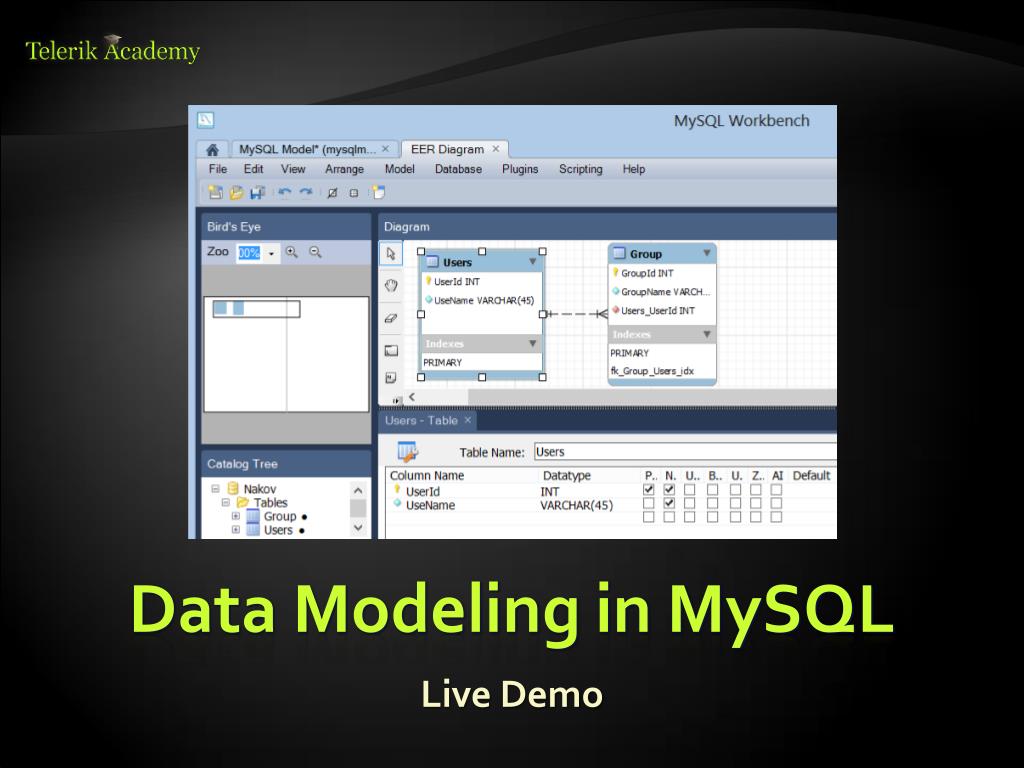Toggle the primary key checkbox for UserId
Image resolution: width=1024 pixels, height=768 pixels.
pos(648,489)
